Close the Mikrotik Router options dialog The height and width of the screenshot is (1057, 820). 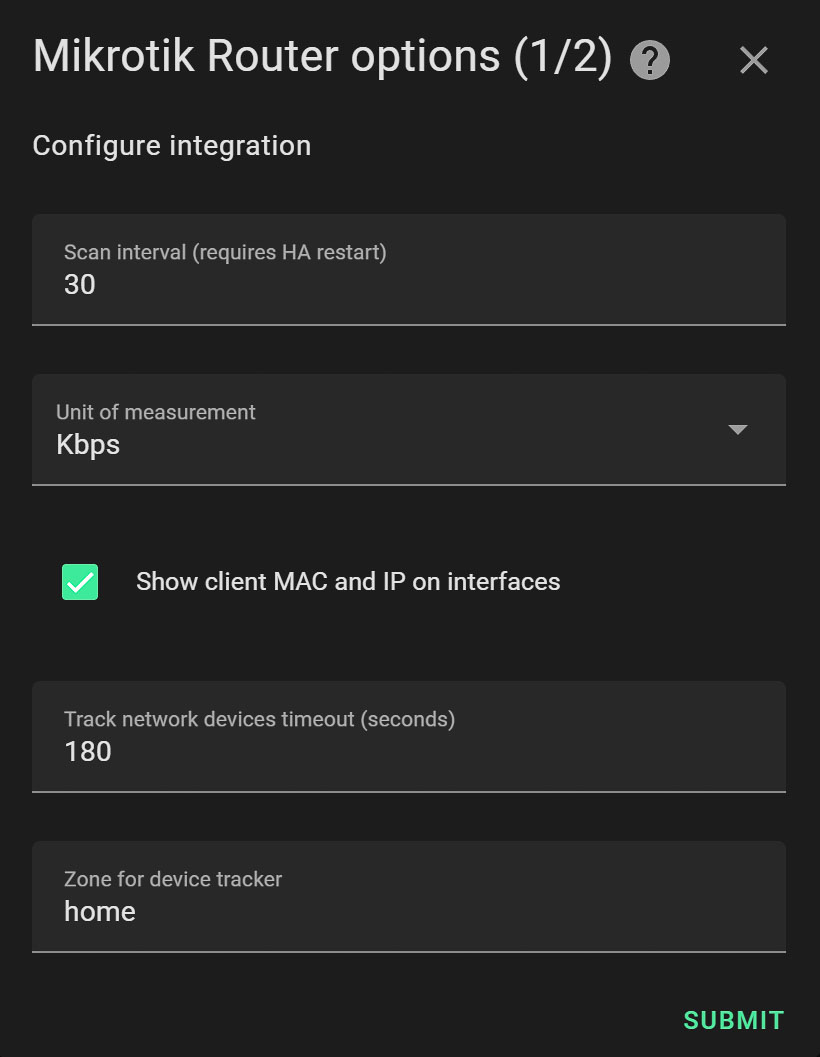pos(753,60)
